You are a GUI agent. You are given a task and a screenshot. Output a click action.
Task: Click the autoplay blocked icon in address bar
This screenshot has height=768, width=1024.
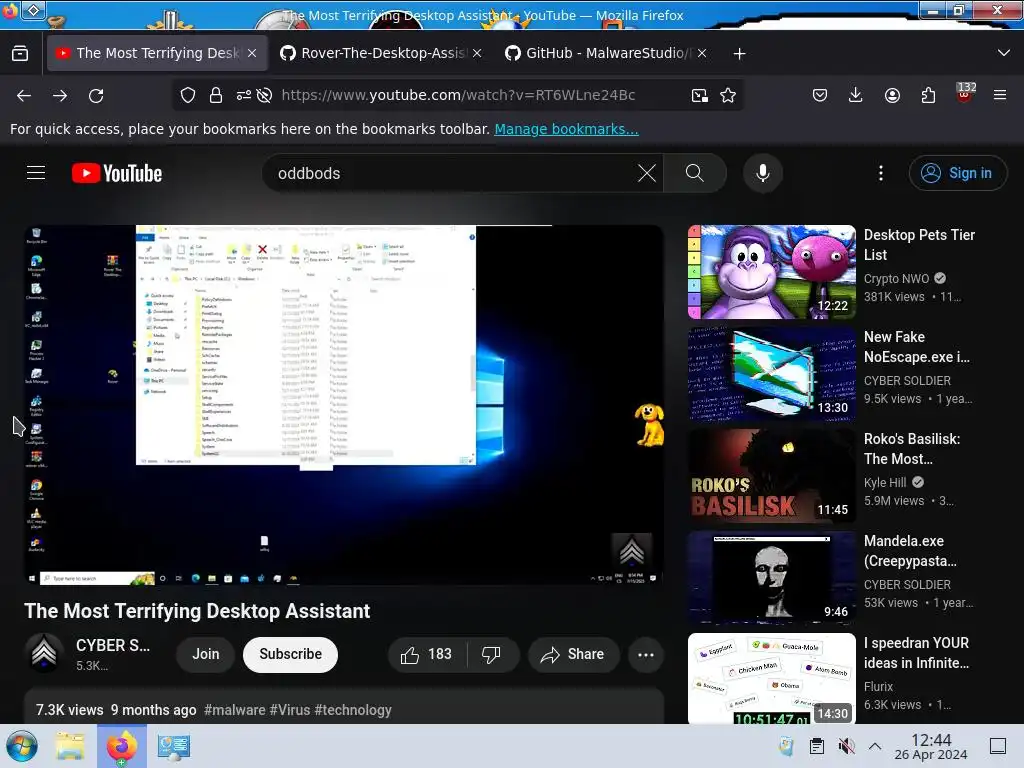click(264, 95)
